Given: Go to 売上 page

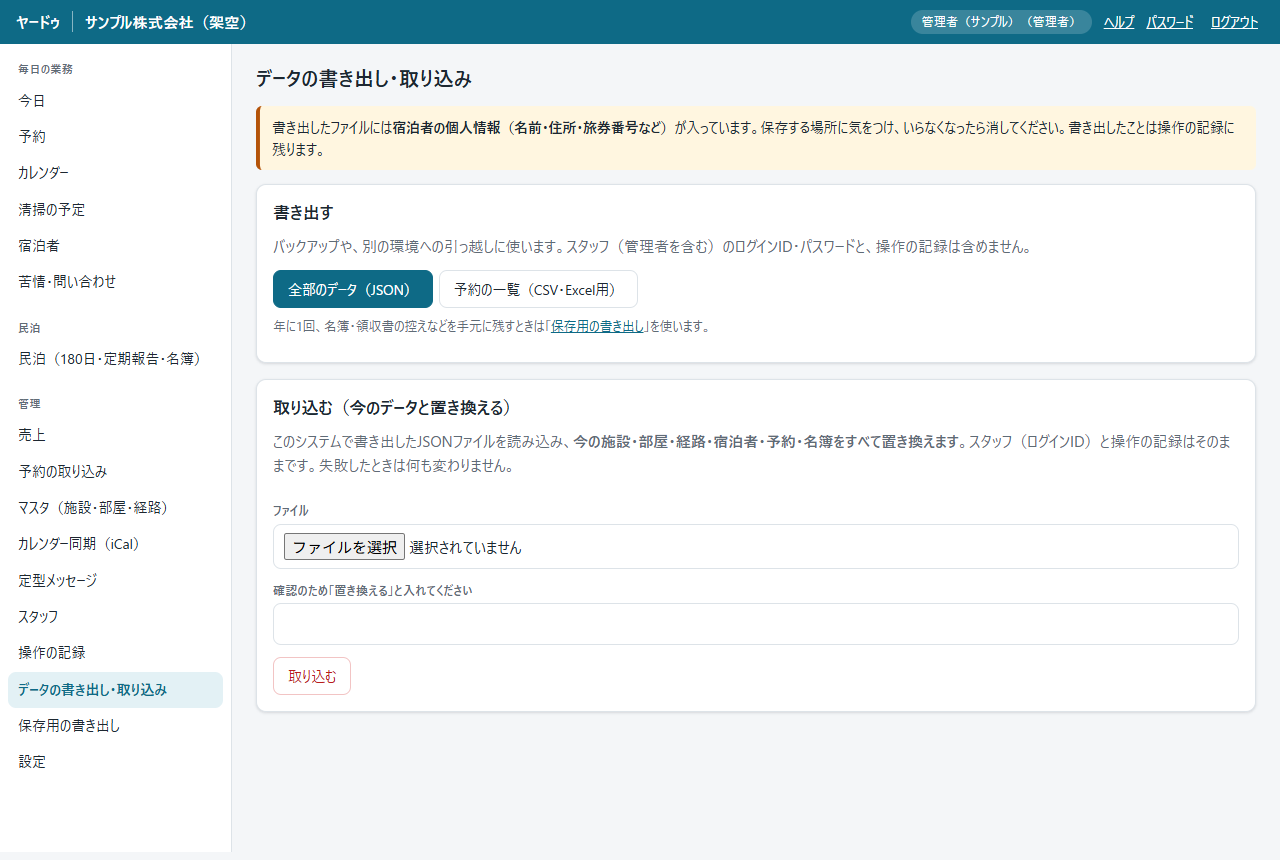Looking at the screenshot, I should (115, 435).
